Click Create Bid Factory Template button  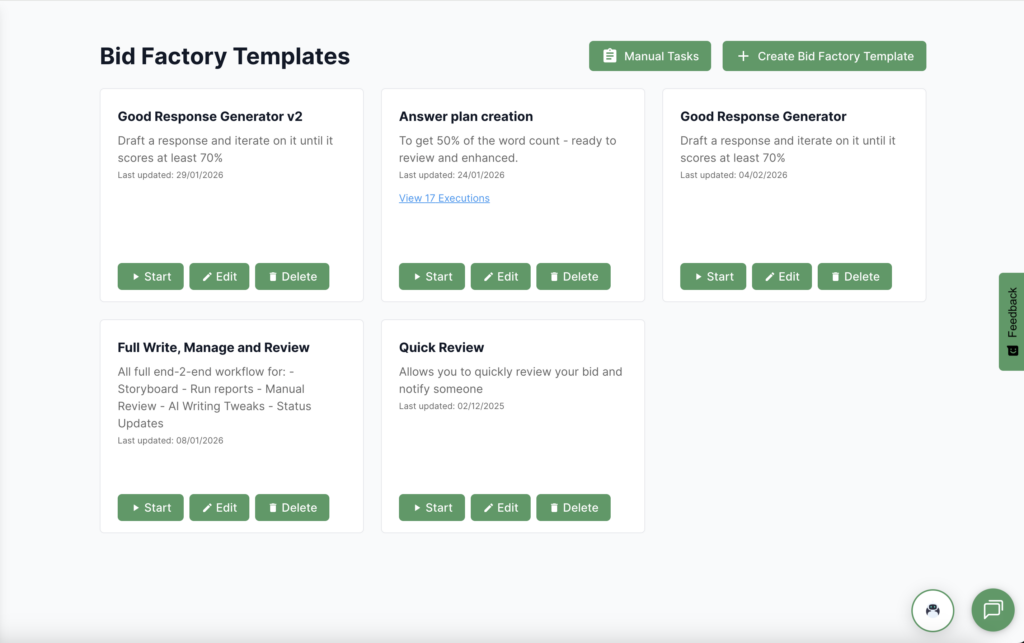[824, 56]
